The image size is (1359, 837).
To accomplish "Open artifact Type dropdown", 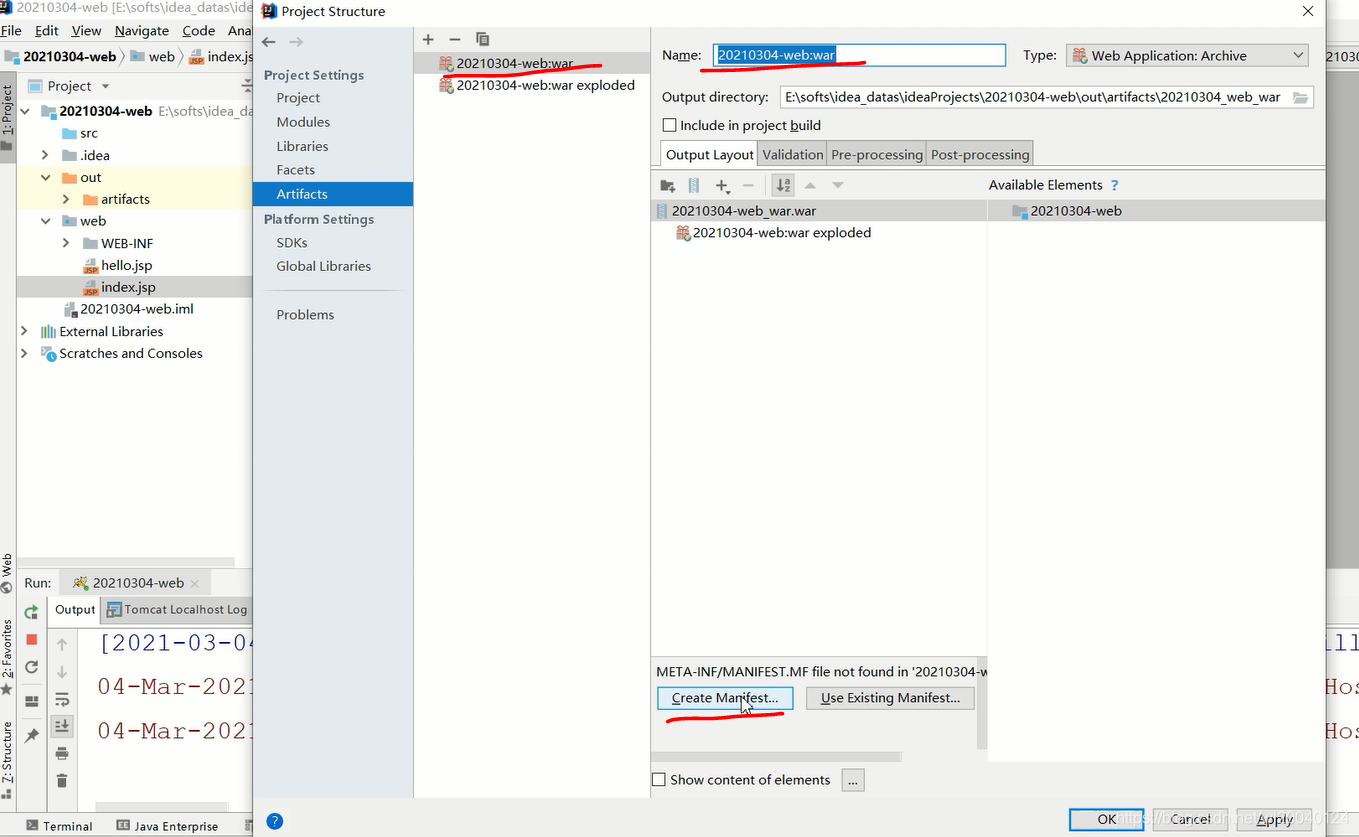I will tap(1187, 56).
